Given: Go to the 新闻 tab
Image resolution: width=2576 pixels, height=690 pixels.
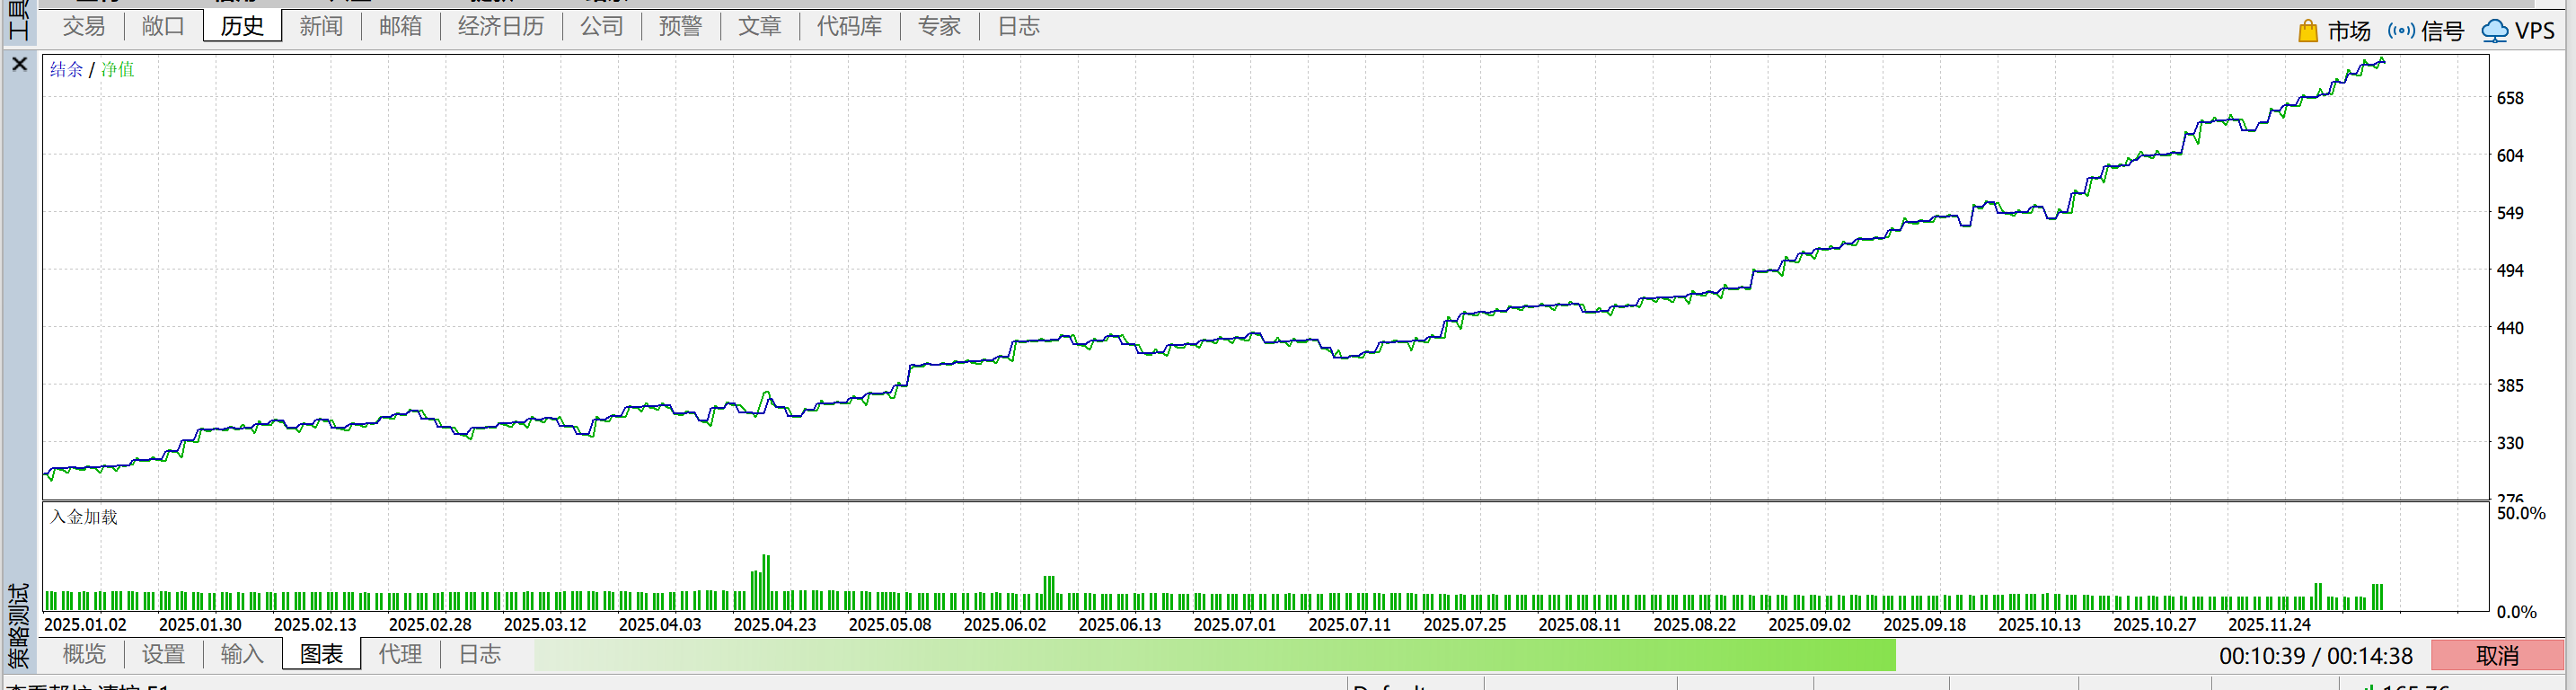Looking at the screenshot, I should 321,26.
